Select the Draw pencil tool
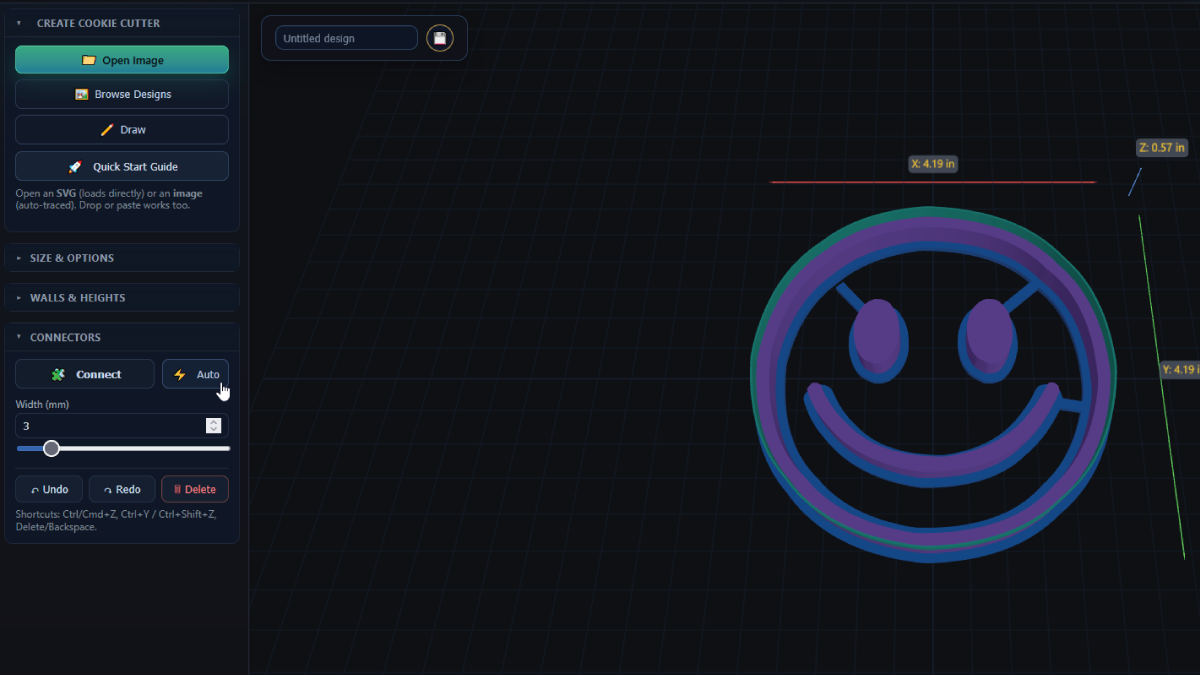 [x=122, y=130]
